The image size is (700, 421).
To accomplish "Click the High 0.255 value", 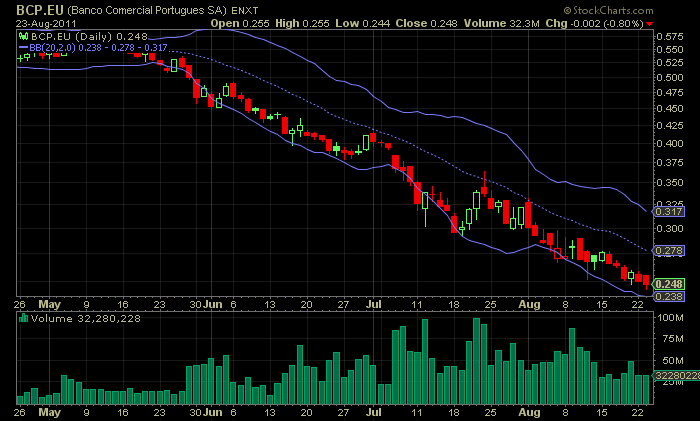I will click(302, 23).
